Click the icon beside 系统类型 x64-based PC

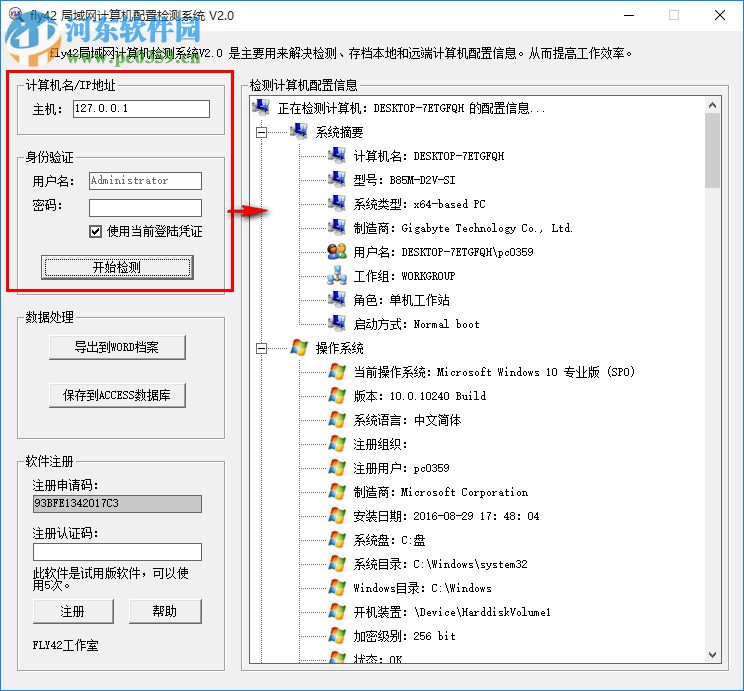336,203
